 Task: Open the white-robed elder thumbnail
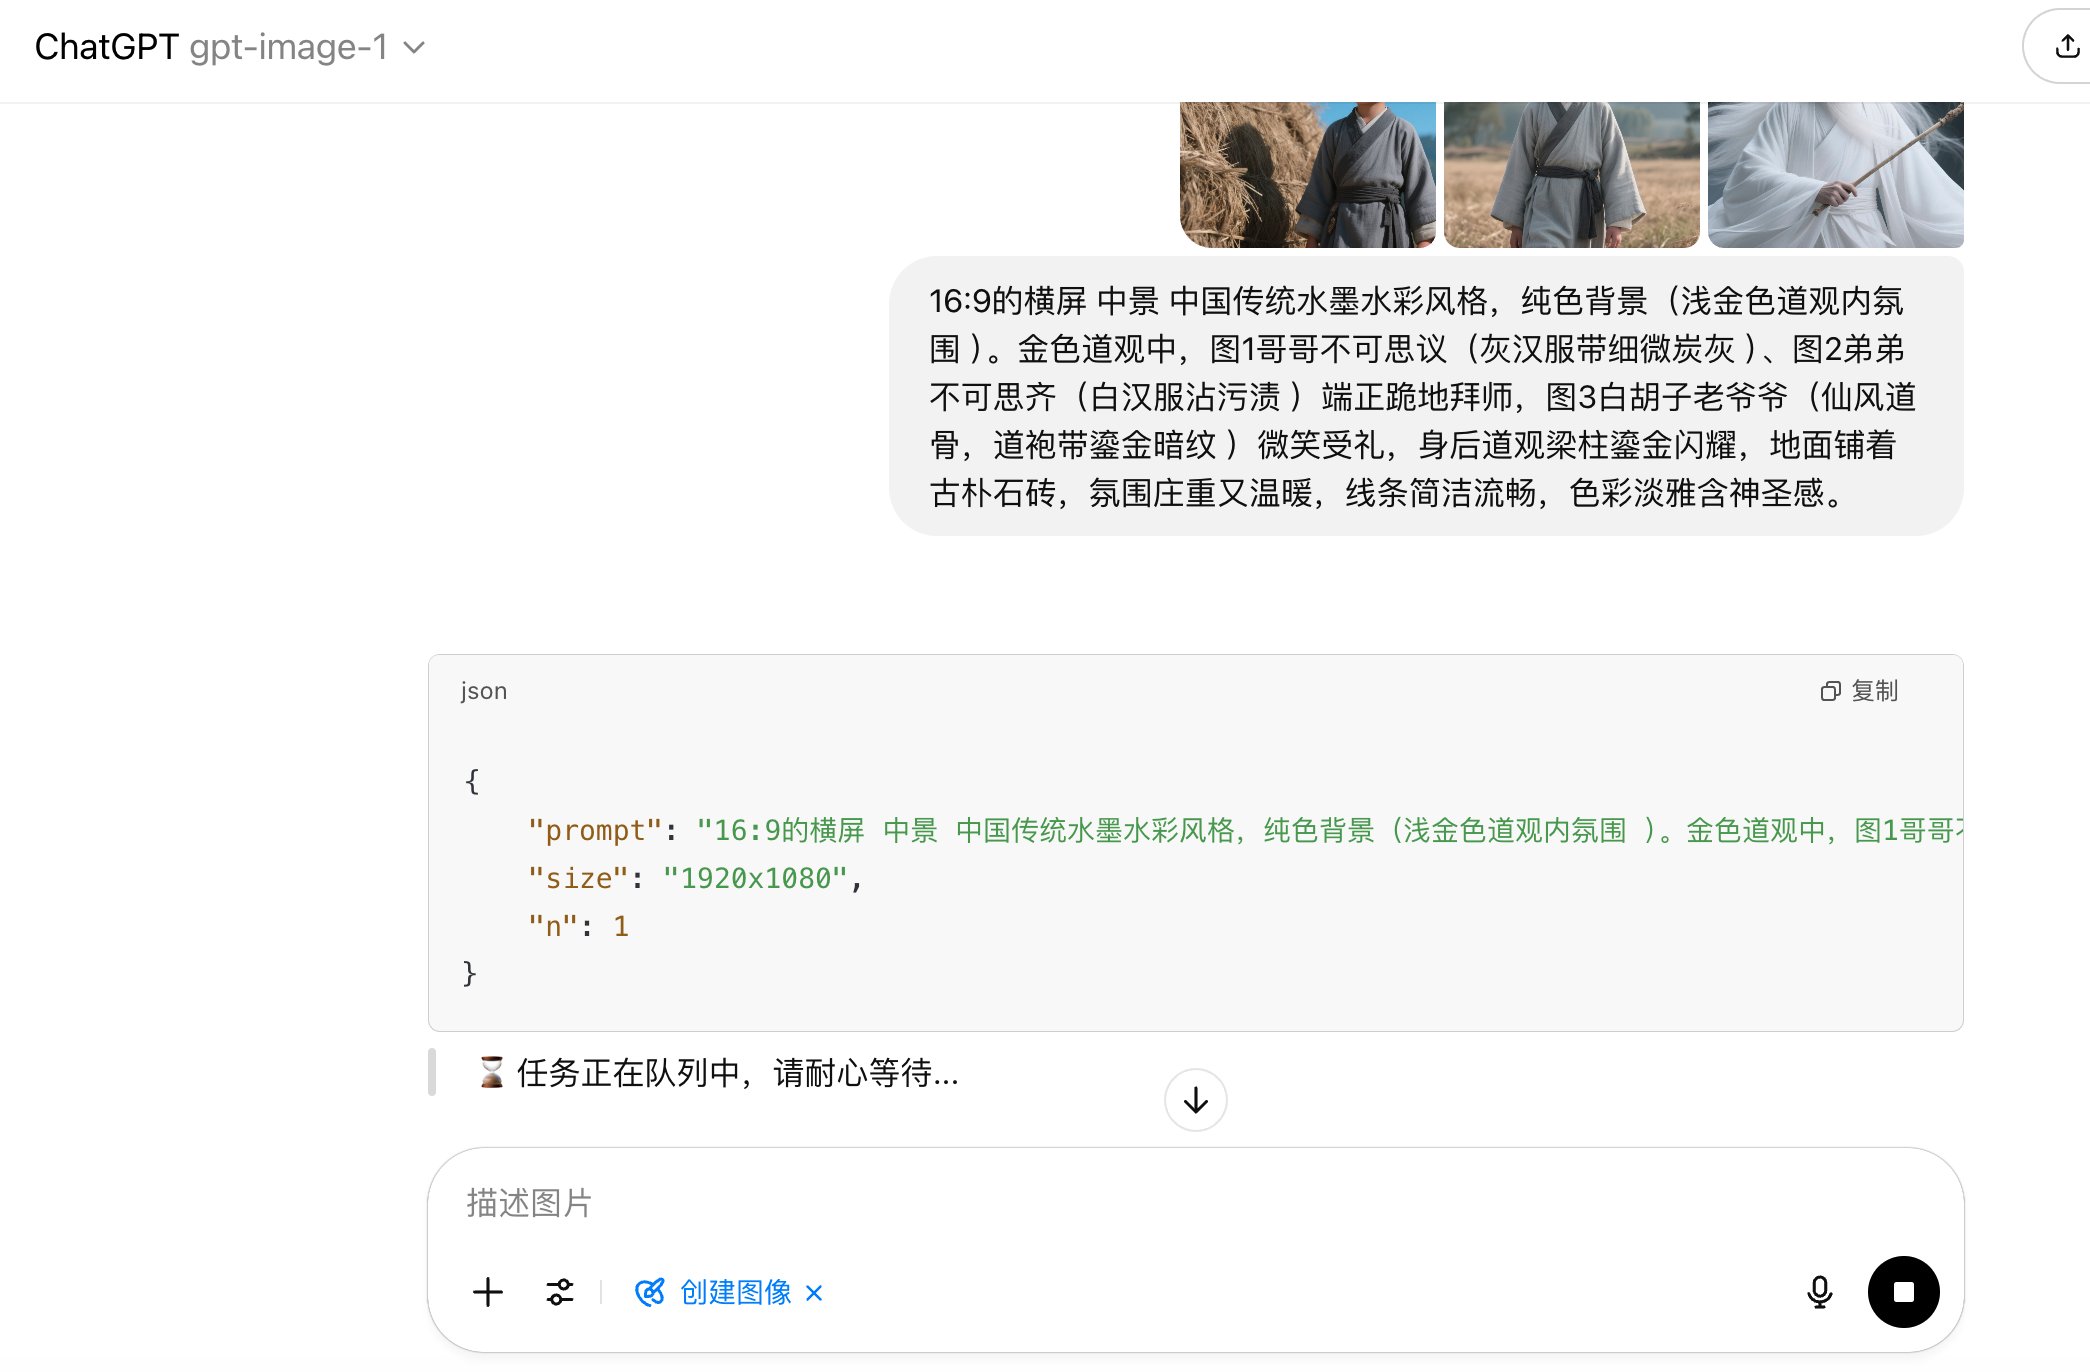(1836, 174)
